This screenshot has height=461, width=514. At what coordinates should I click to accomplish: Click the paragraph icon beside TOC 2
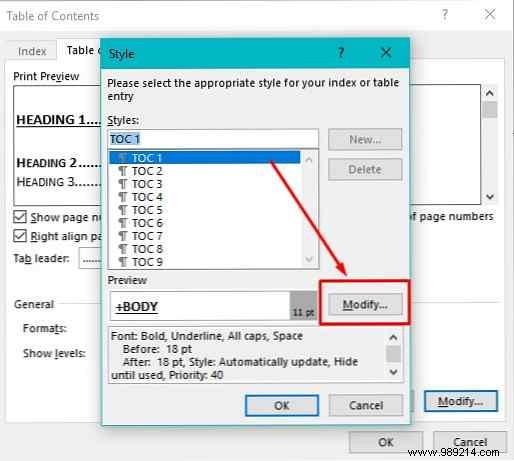[x=123, y=171]
